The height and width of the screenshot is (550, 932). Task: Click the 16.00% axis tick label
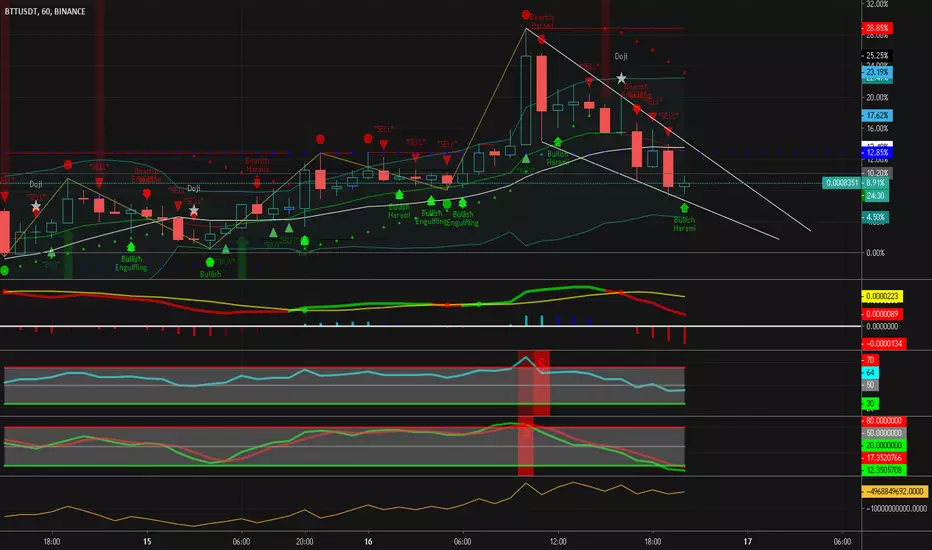tap(877, 128)
